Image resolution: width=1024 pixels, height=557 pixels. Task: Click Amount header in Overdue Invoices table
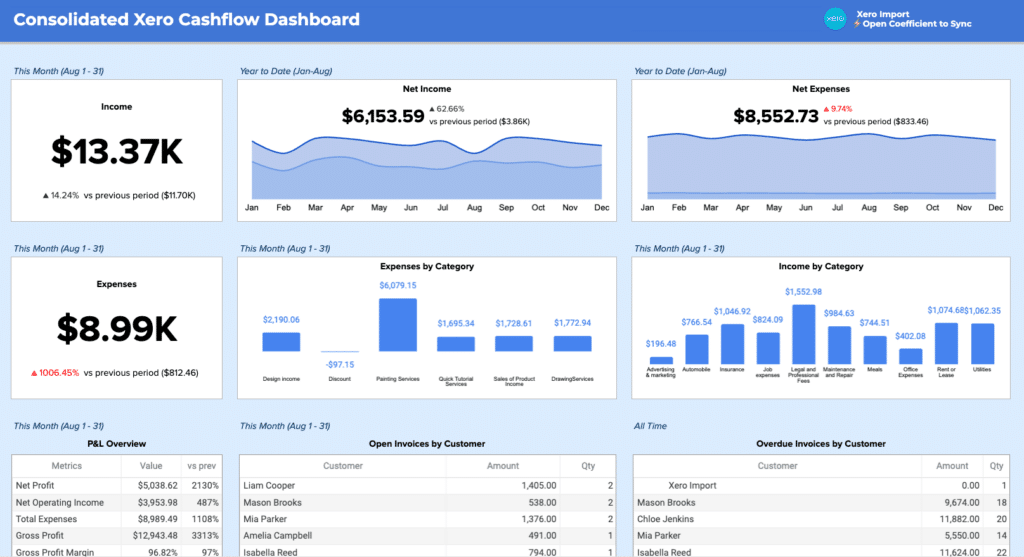click(952, 466)
